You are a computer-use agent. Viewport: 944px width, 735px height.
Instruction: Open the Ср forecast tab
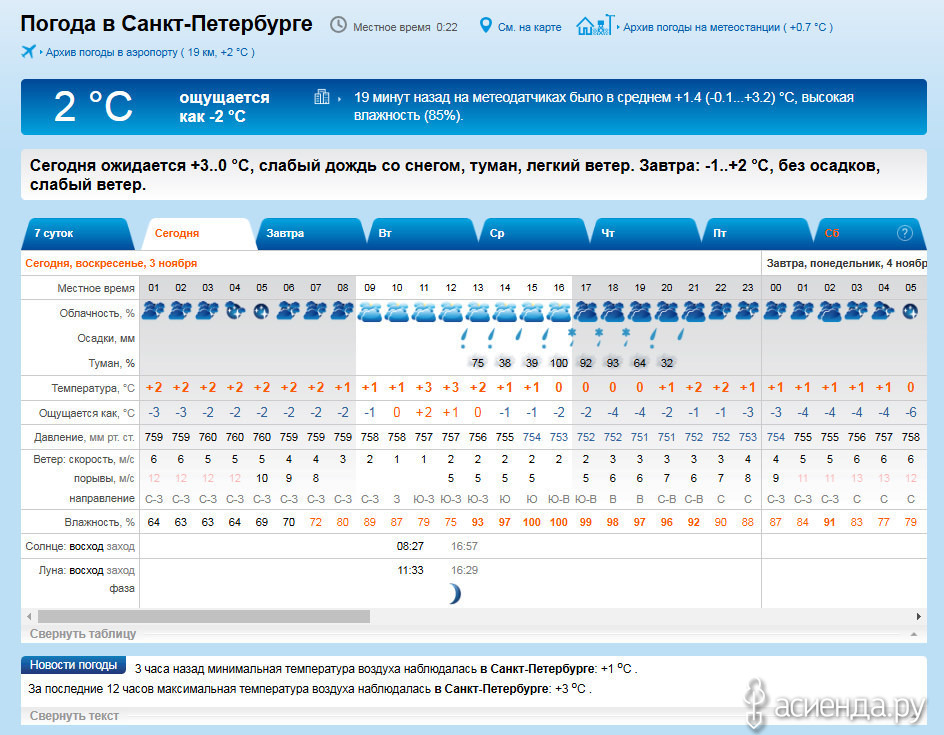[535, 234]
